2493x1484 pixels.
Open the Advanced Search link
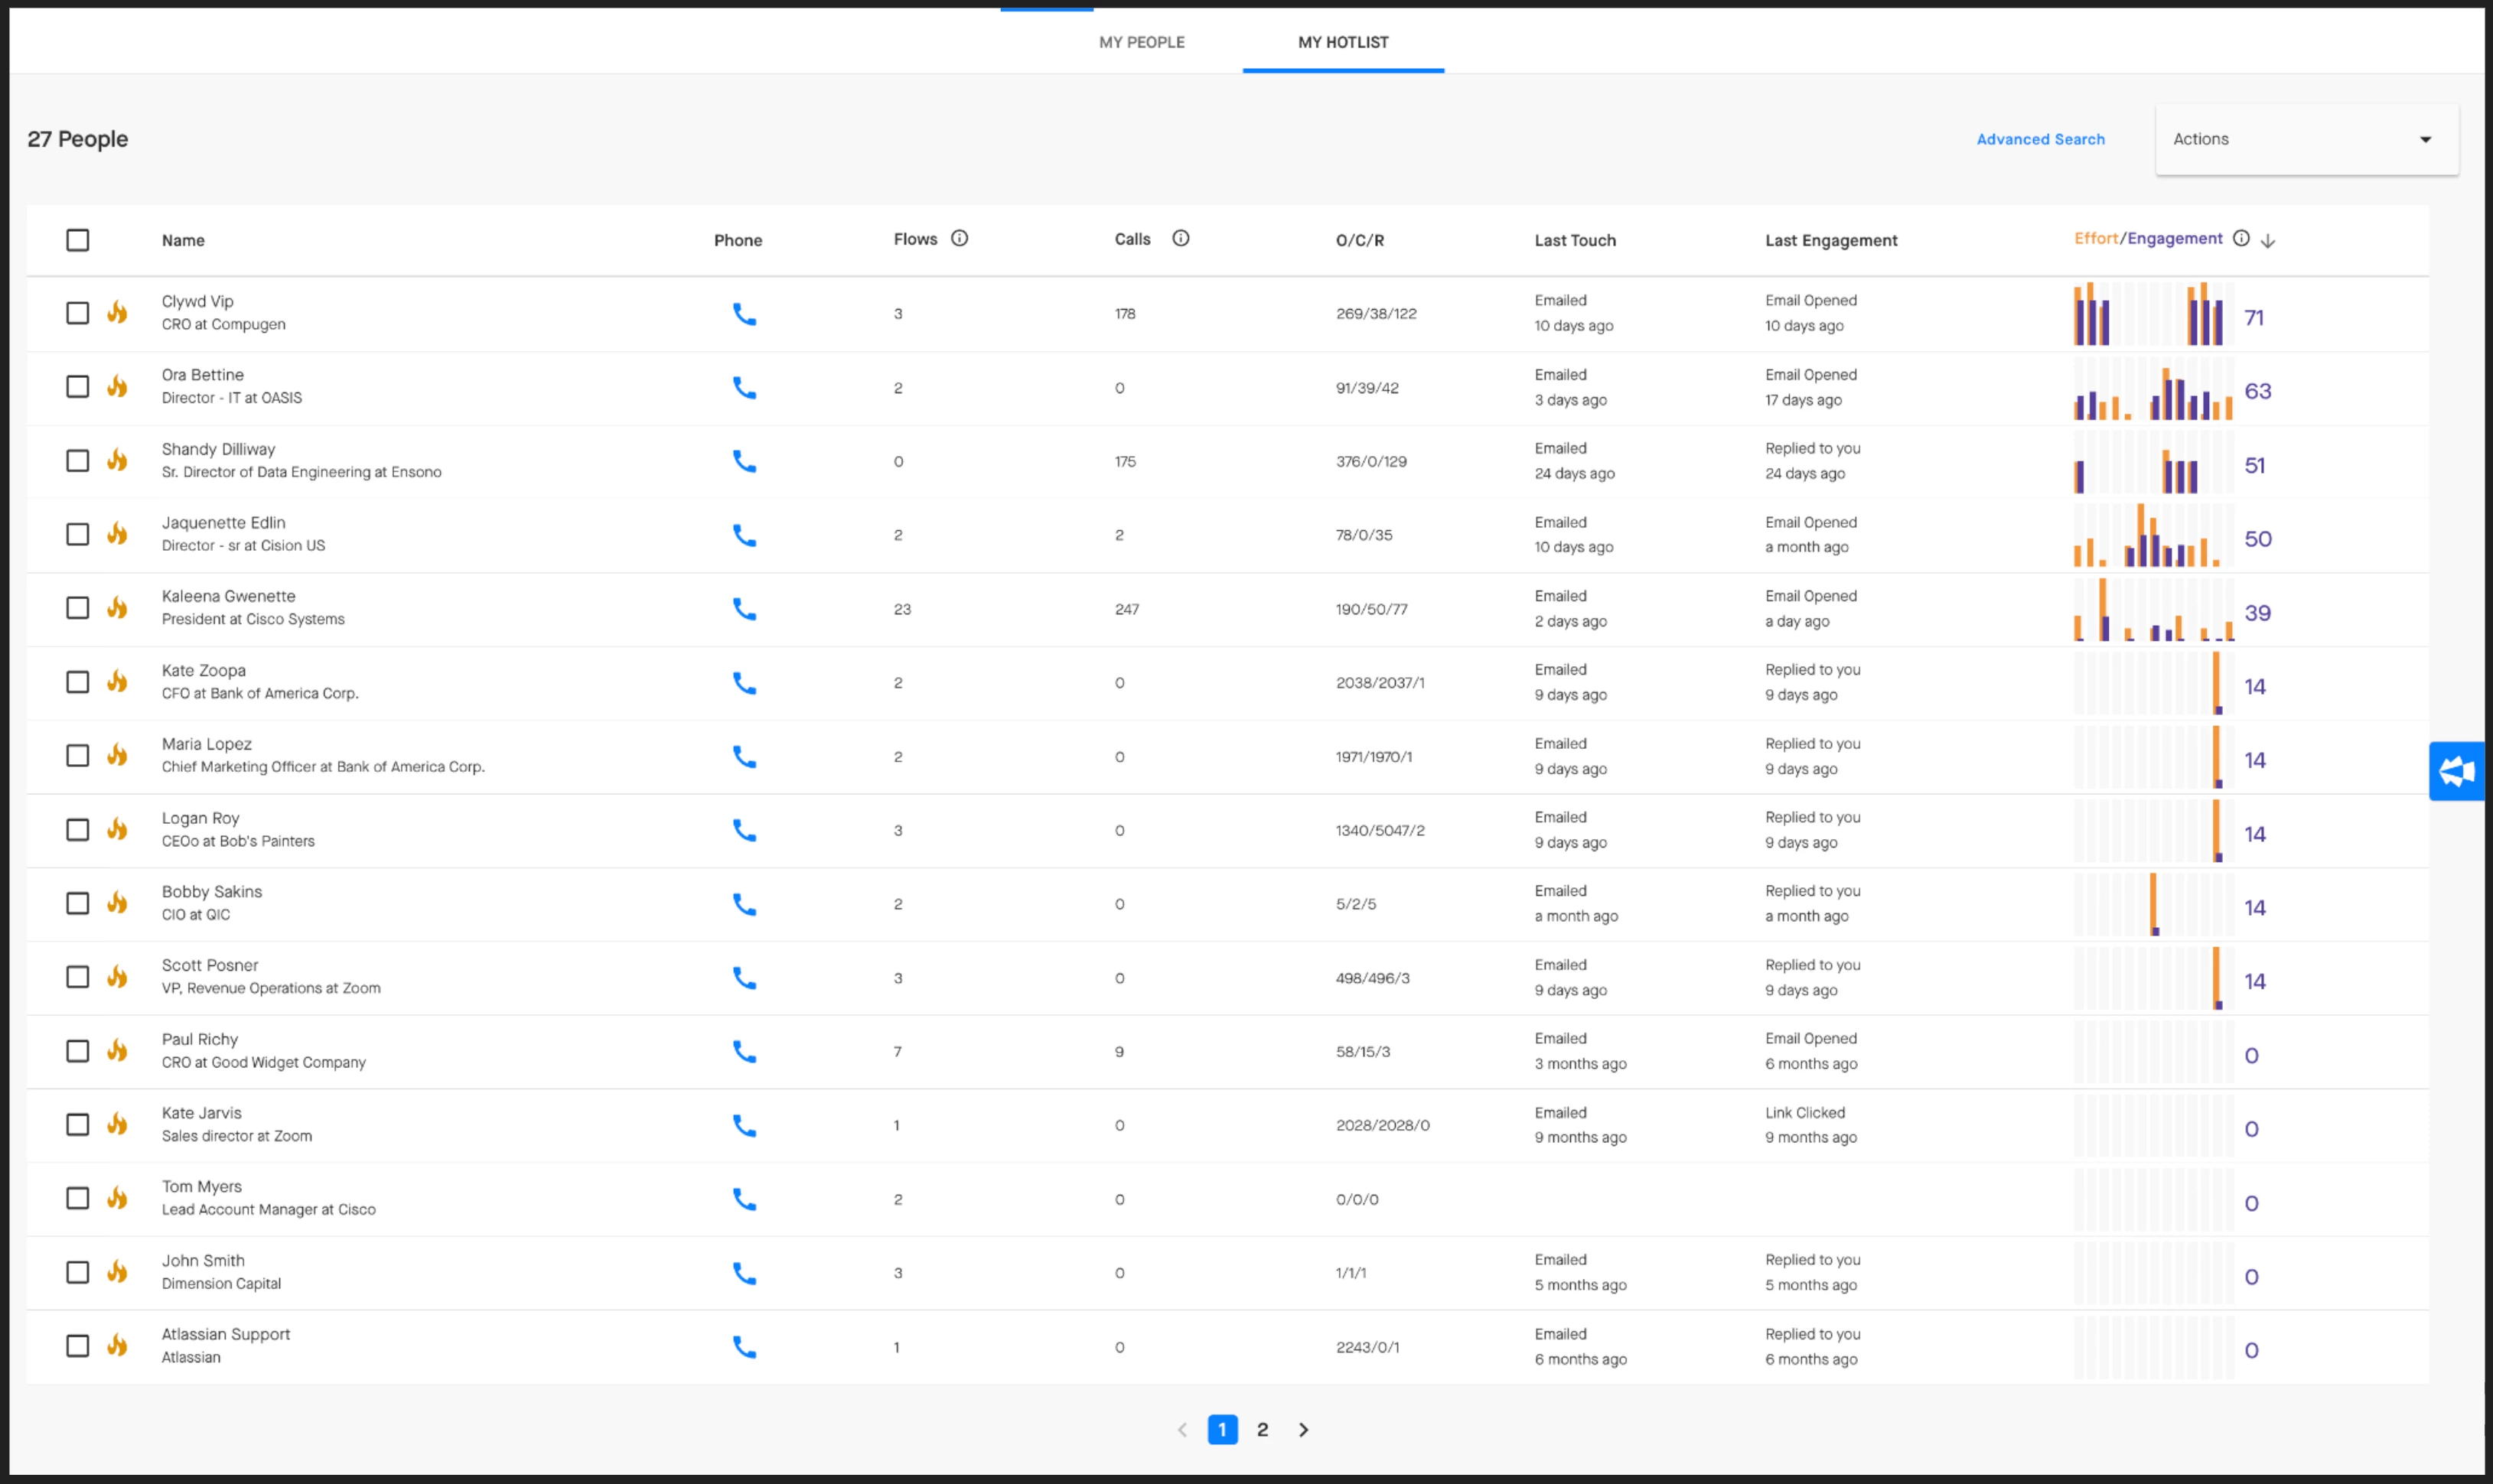pyautogui.click(x=2040, y=140)
